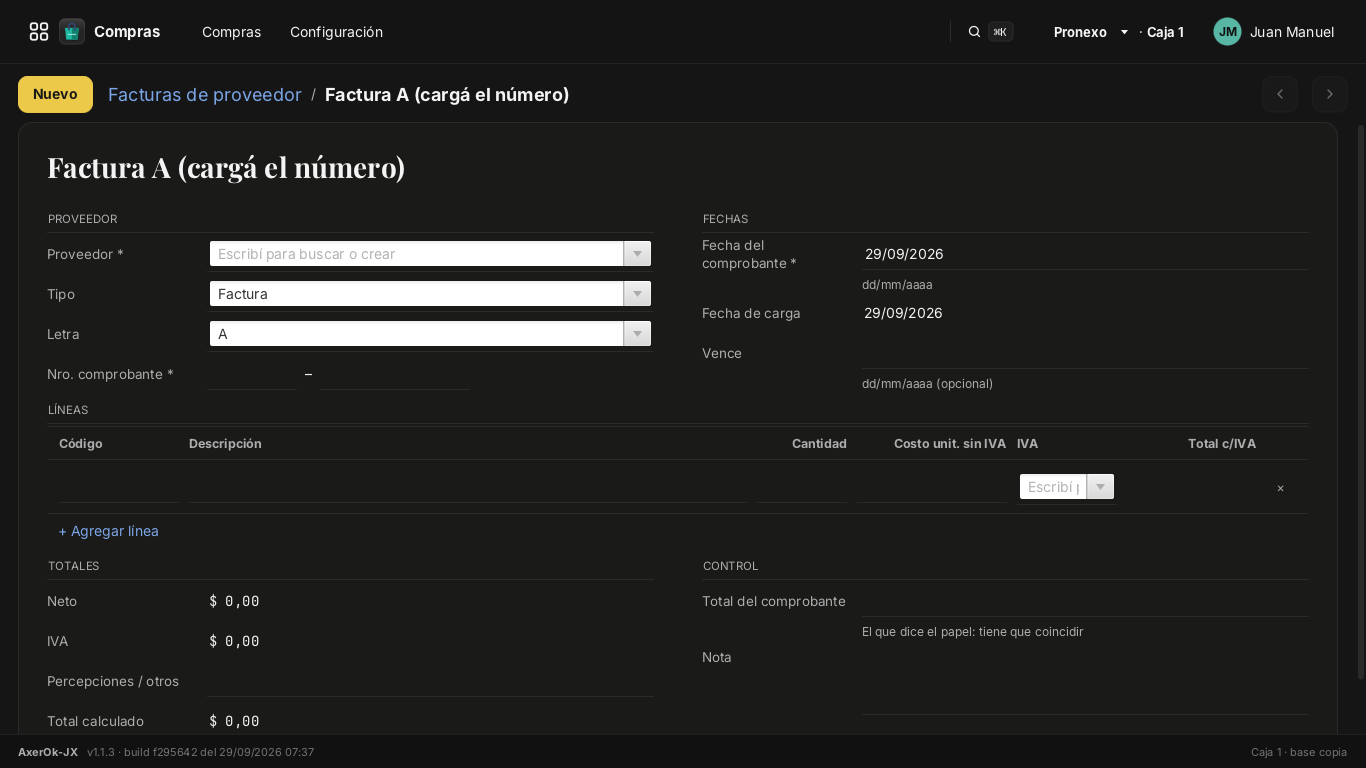
Task: Expand the Proveedor dropdown arrow
Action: tap(637, 254)
